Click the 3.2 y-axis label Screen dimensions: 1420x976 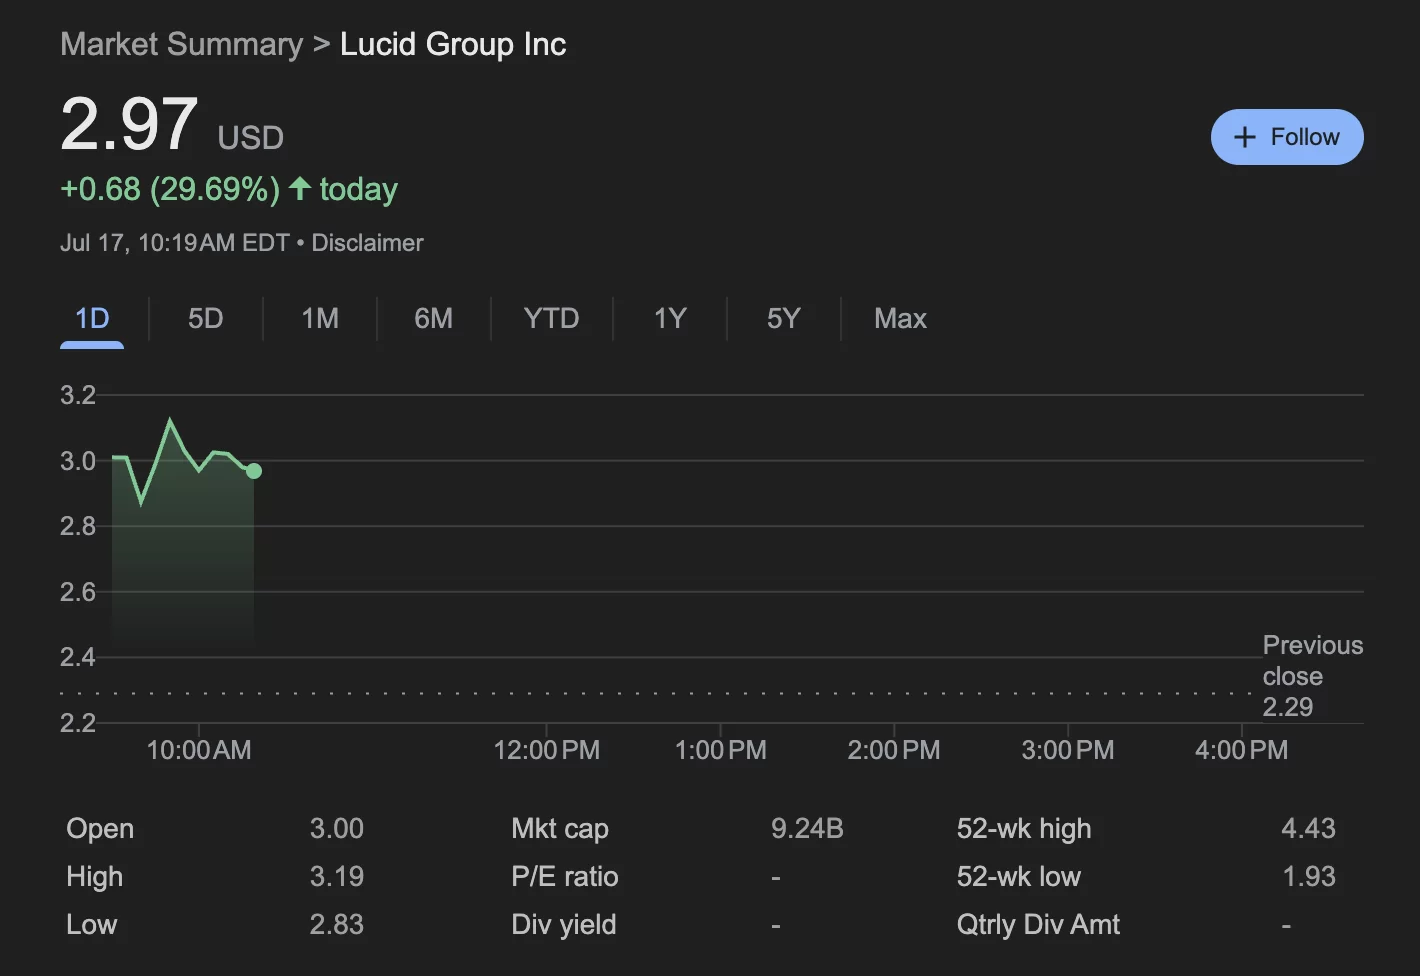(x=78, y=395)
